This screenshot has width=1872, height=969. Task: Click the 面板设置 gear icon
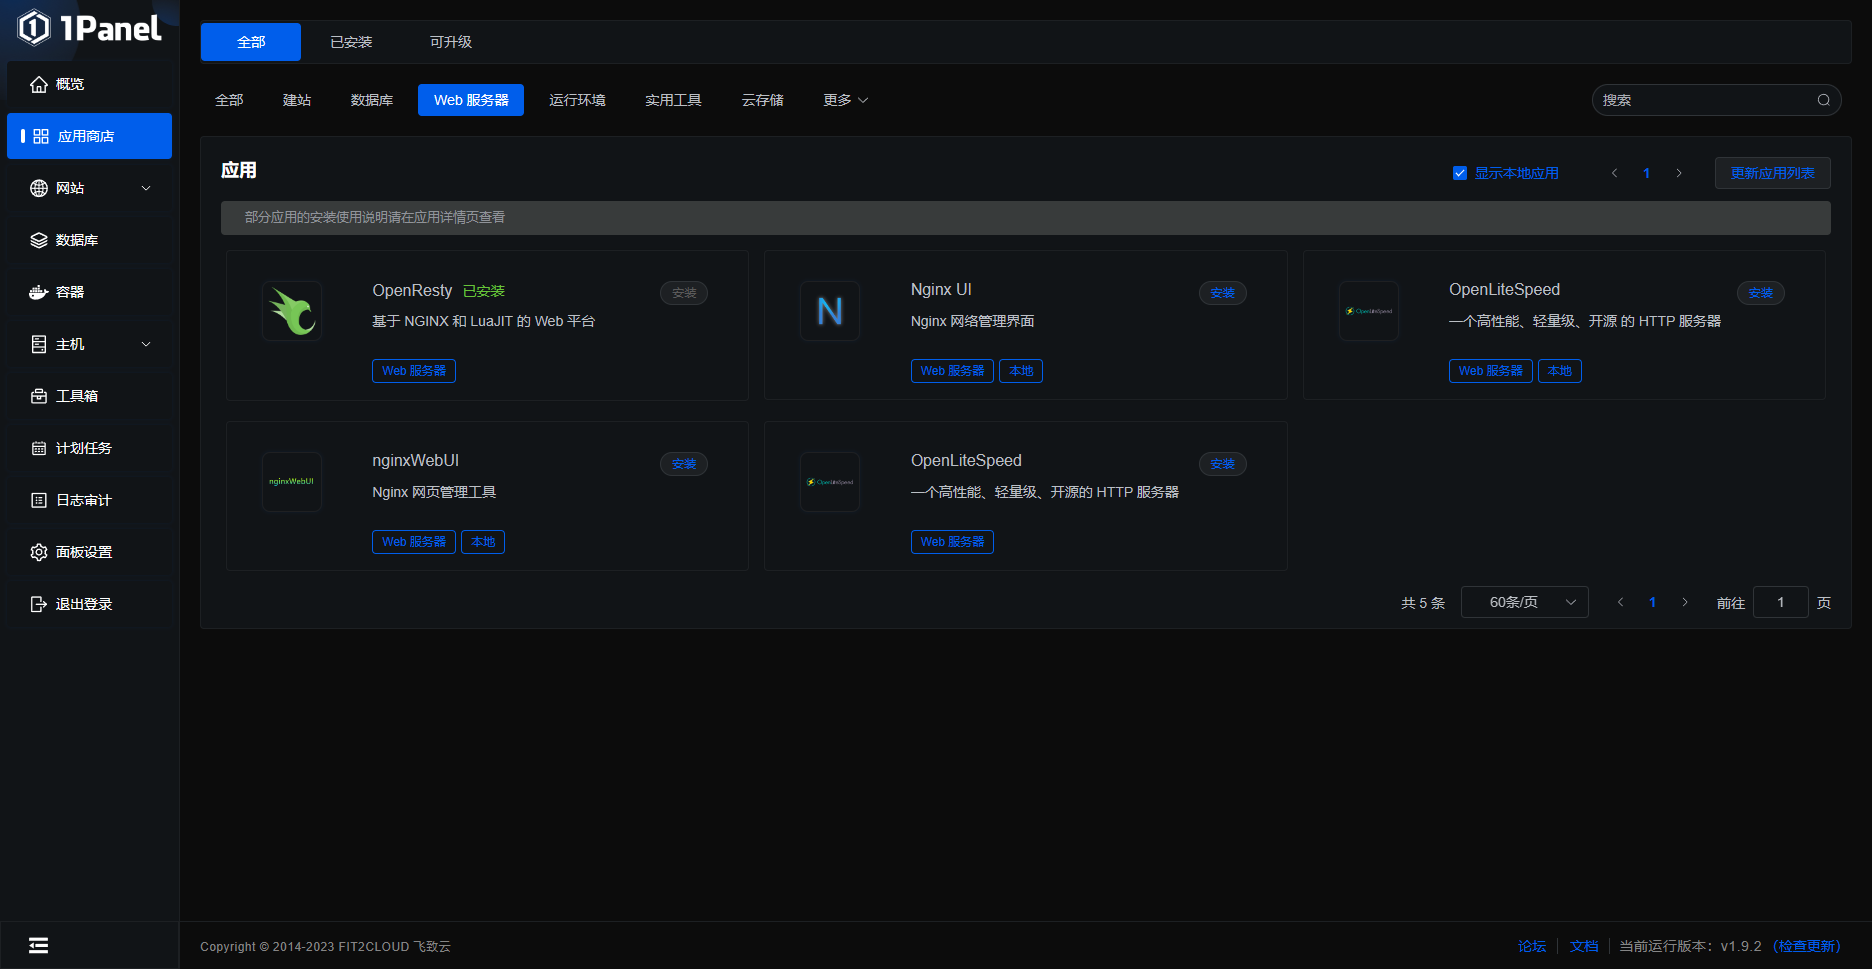pos(39,552)
